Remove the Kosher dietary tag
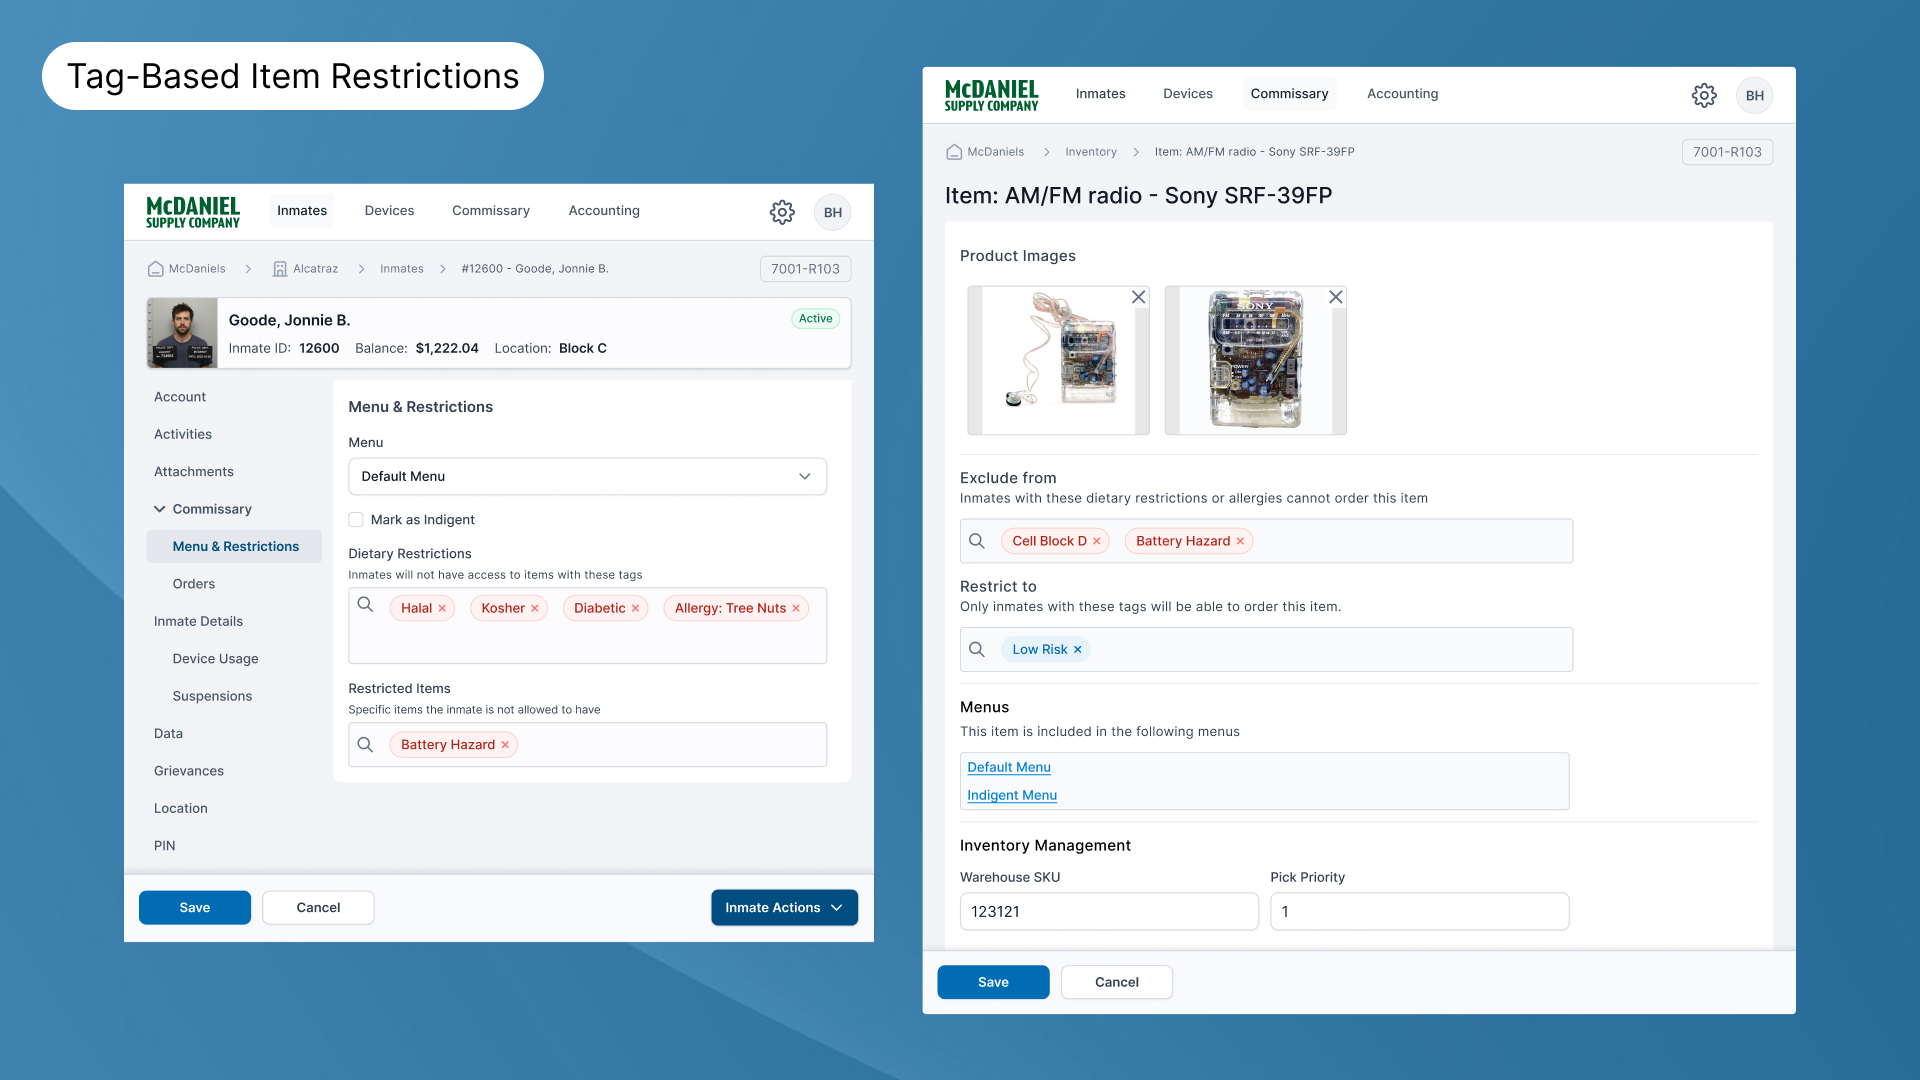Image resolution: width=1920 pixels, height=1080 pixels. (535, 608)
